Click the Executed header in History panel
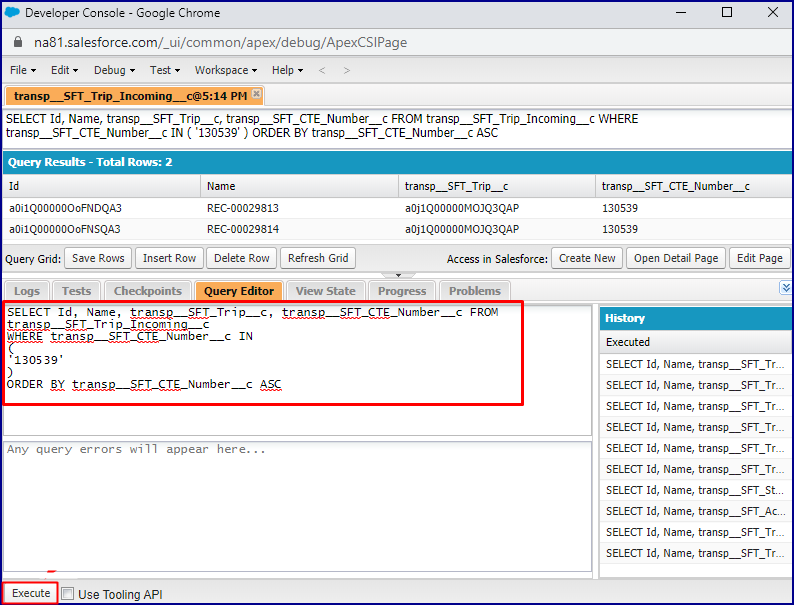 tap(696, 342)
